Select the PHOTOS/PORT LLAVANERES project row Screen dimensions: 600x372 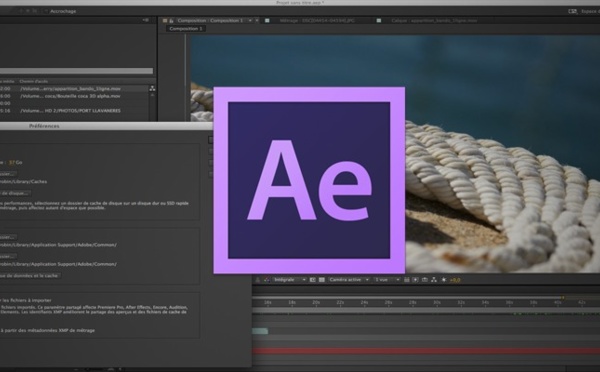[x=74, y=111]
